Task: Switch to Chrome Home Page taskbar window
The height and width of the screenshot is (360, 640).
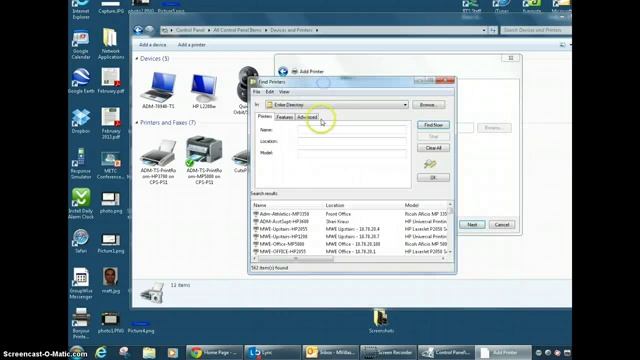Action: (214, 352)
